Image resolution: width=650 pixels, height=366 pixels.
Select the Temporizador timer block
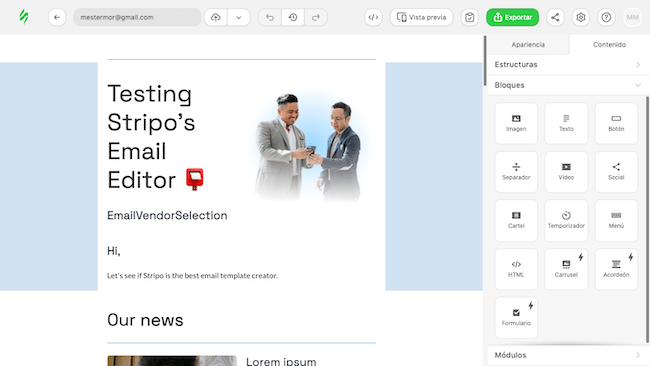566,220
